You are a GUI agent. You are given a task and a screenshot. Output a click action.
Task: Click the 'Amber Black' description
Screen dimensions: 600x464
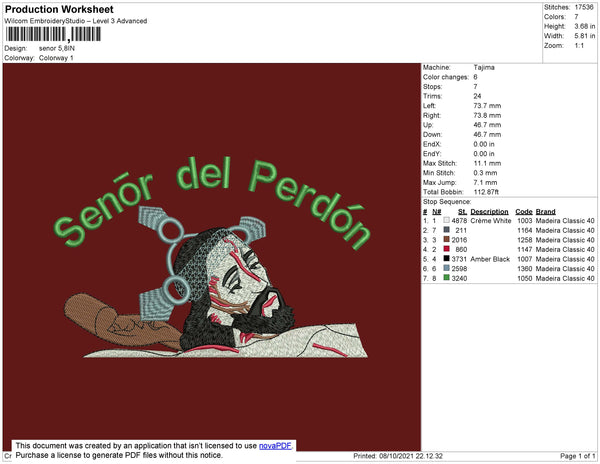point(490,259)
